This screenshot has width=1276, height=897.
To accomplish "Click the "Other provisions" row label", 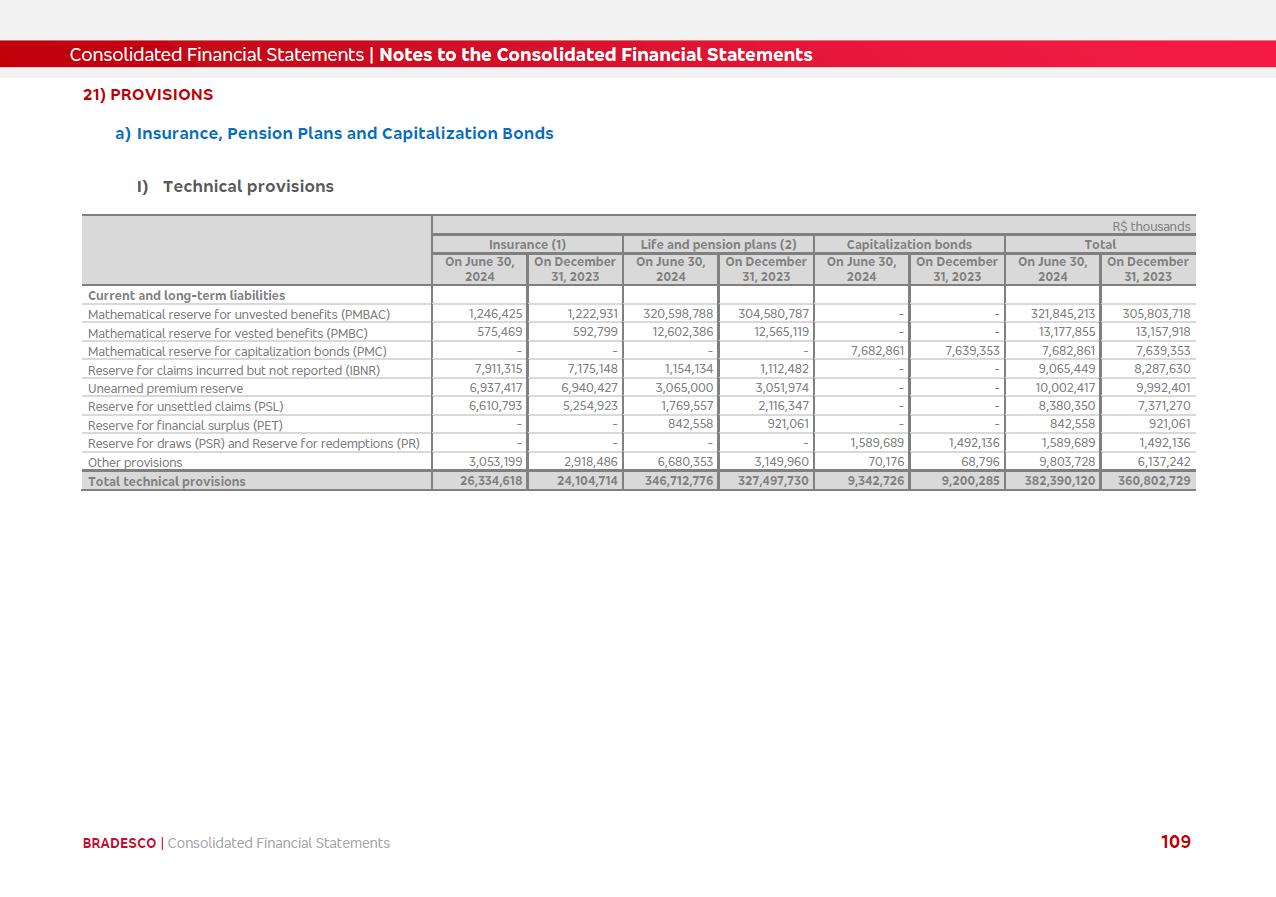I will [135, 463].
